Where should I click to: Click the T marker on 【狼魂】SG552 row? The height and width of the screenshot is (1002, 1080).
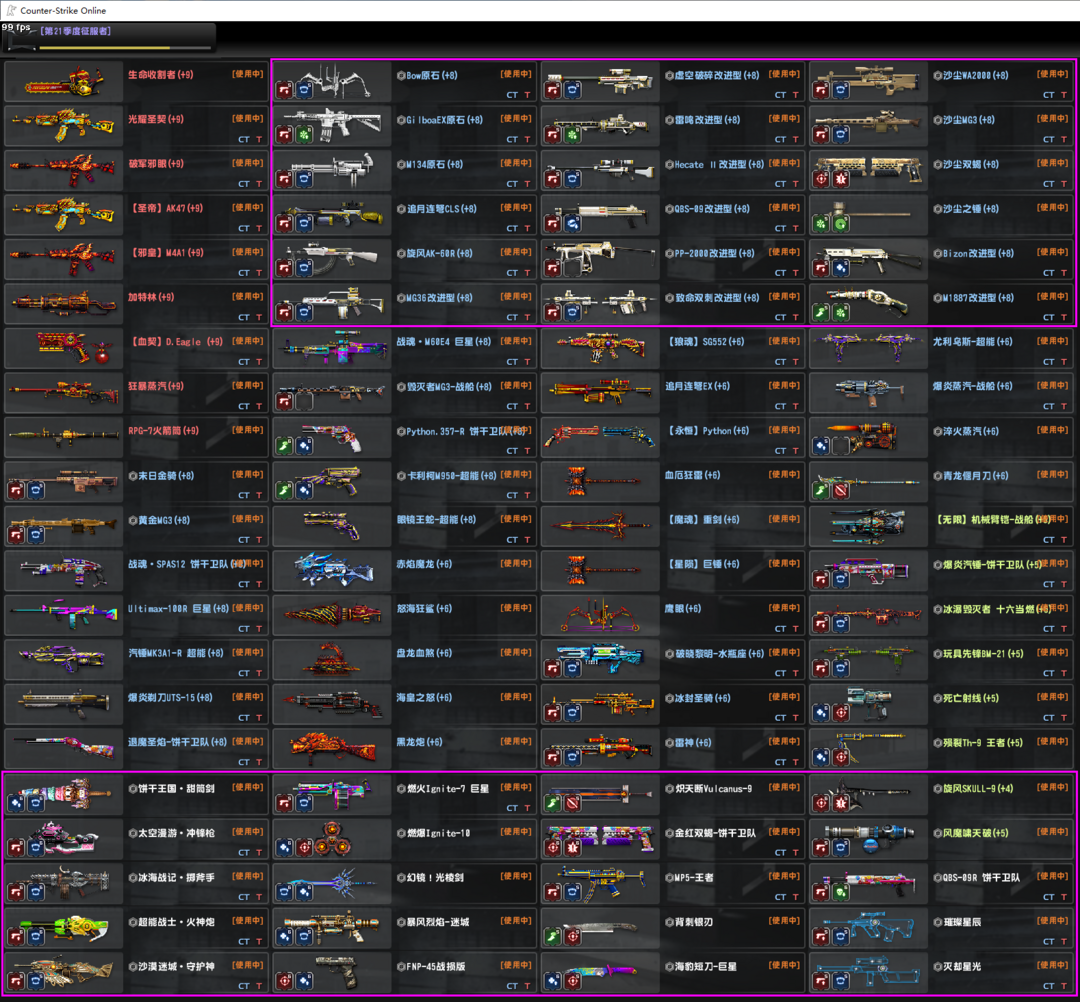[x=796, y=362]
